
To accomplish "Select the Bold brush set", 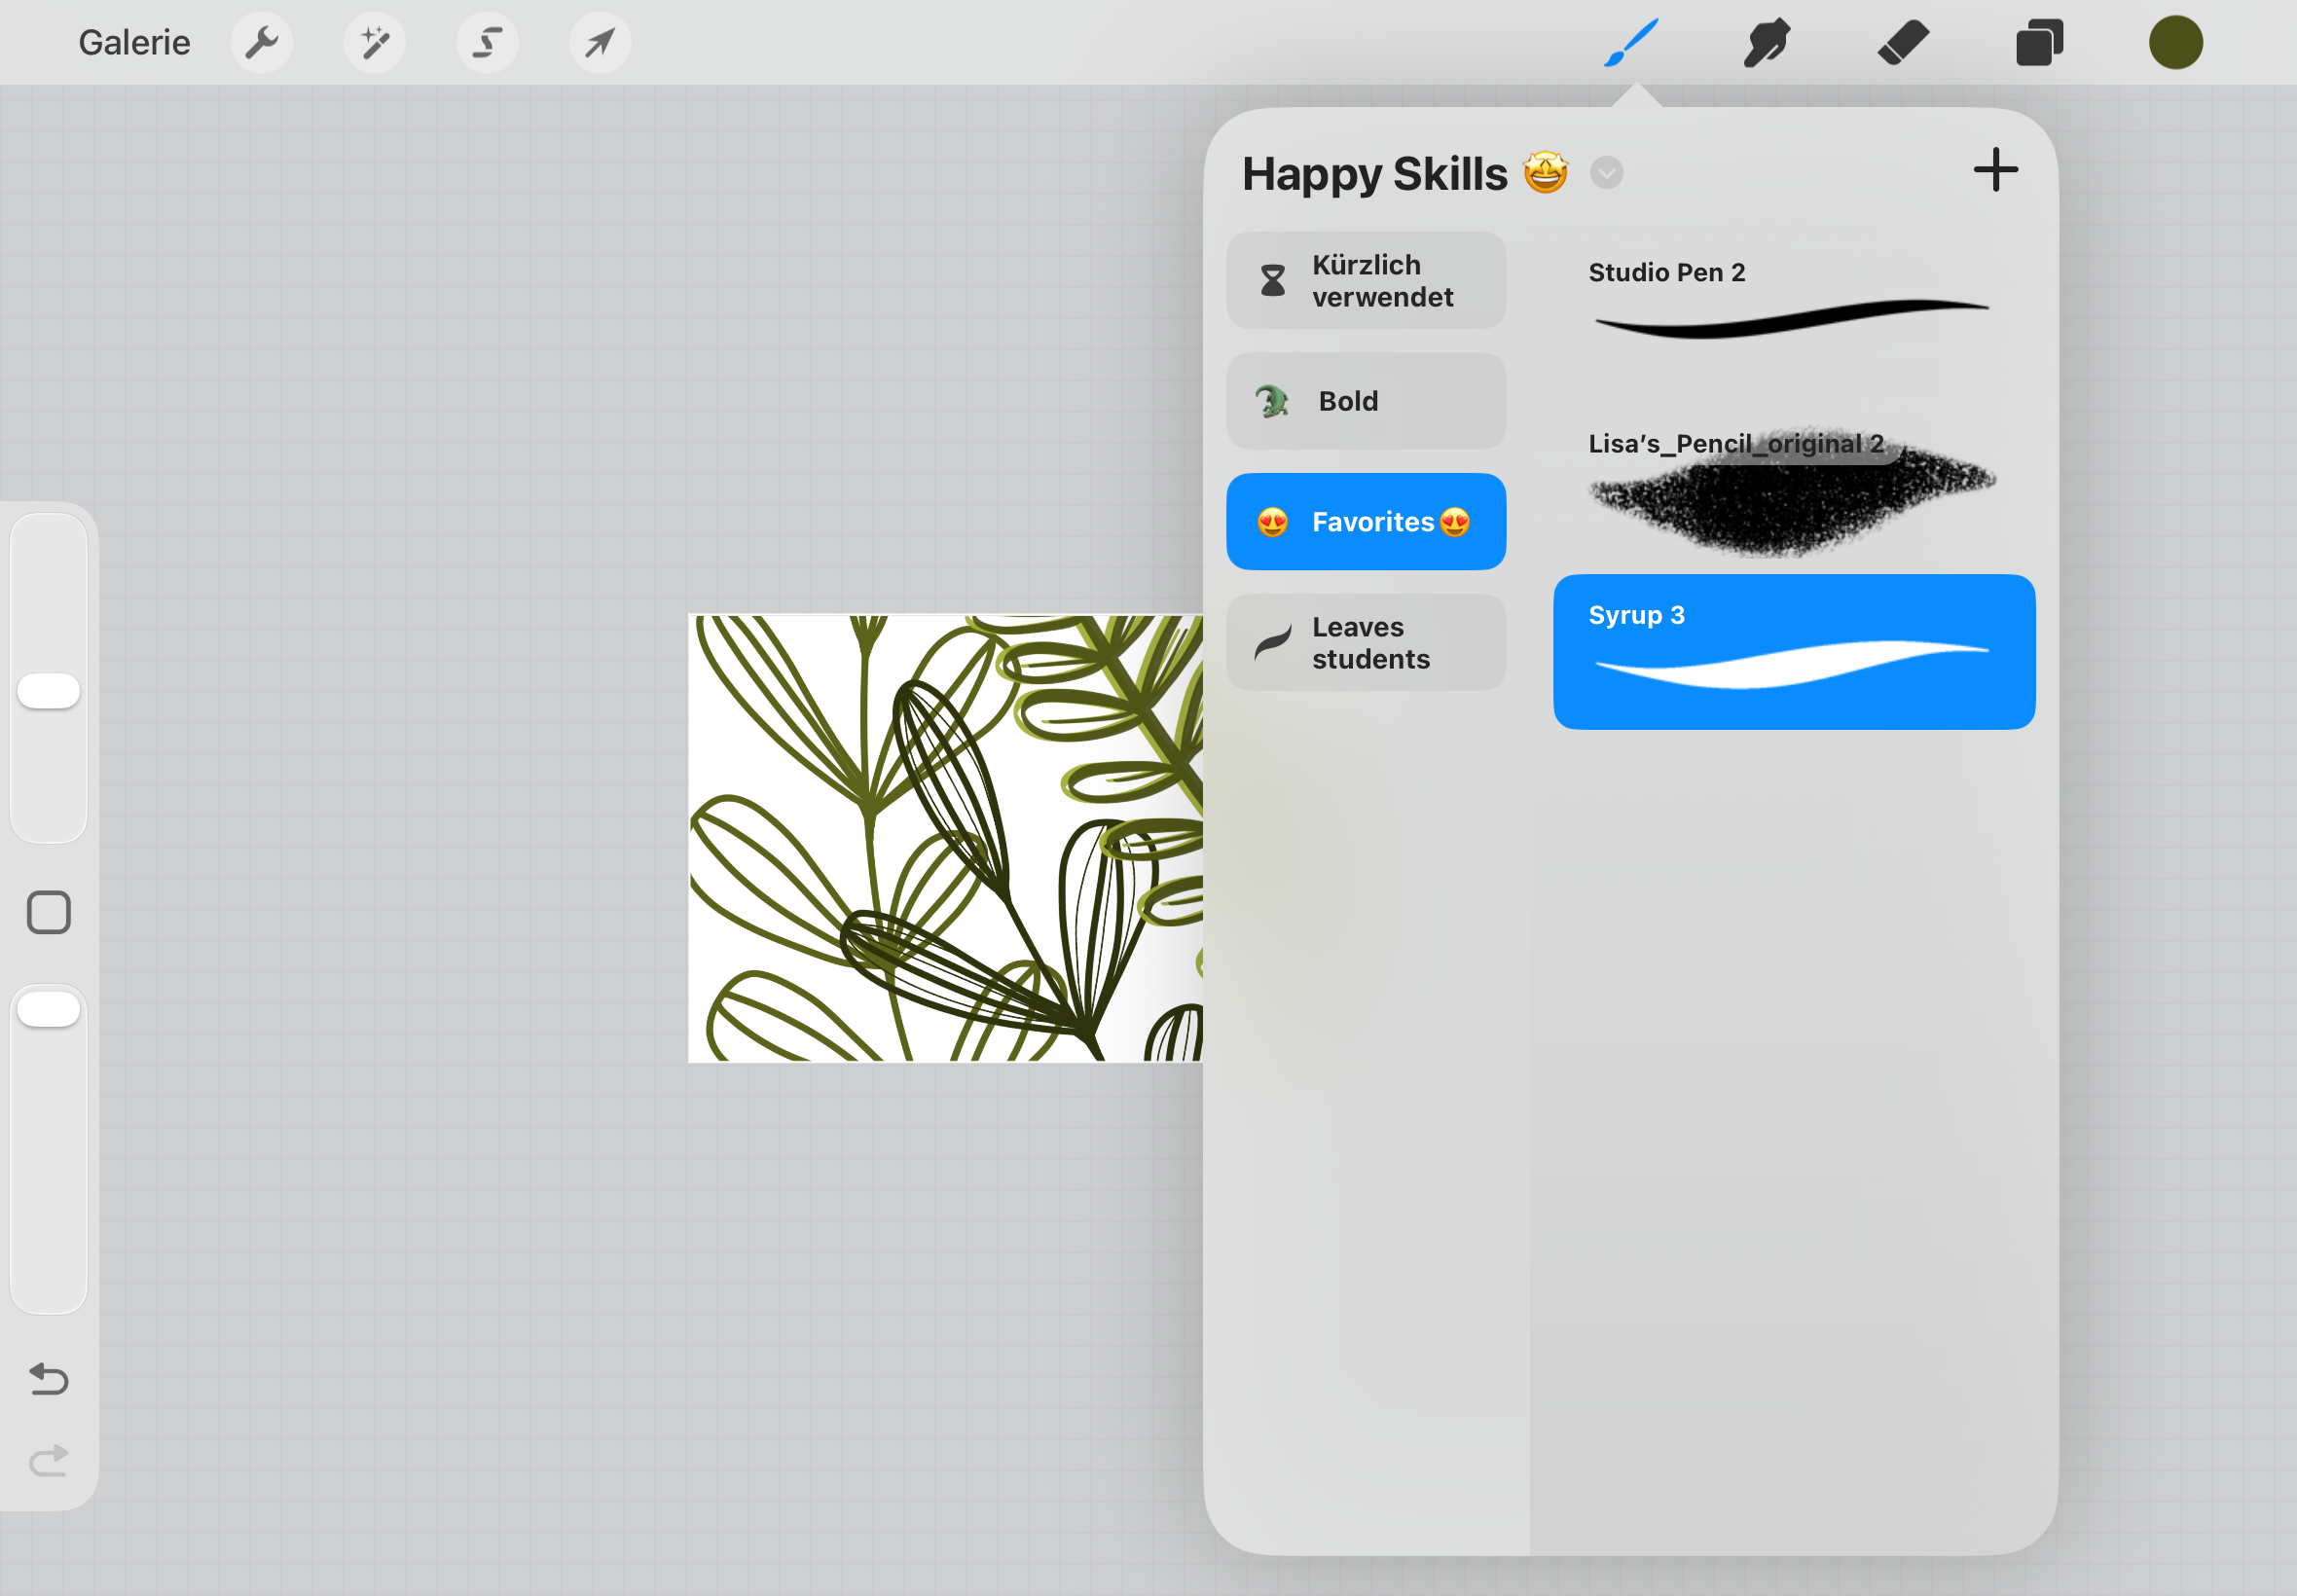I will [1366, 401].
